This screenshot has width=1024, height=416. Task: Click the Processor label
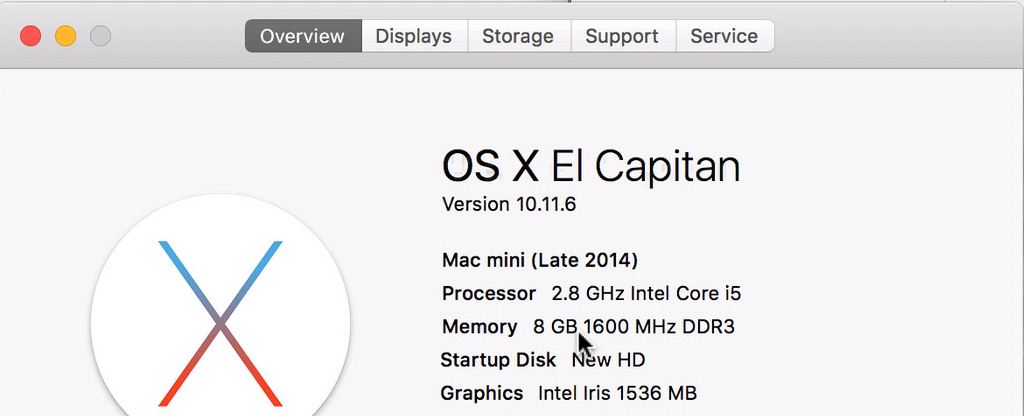coord(489,293)
